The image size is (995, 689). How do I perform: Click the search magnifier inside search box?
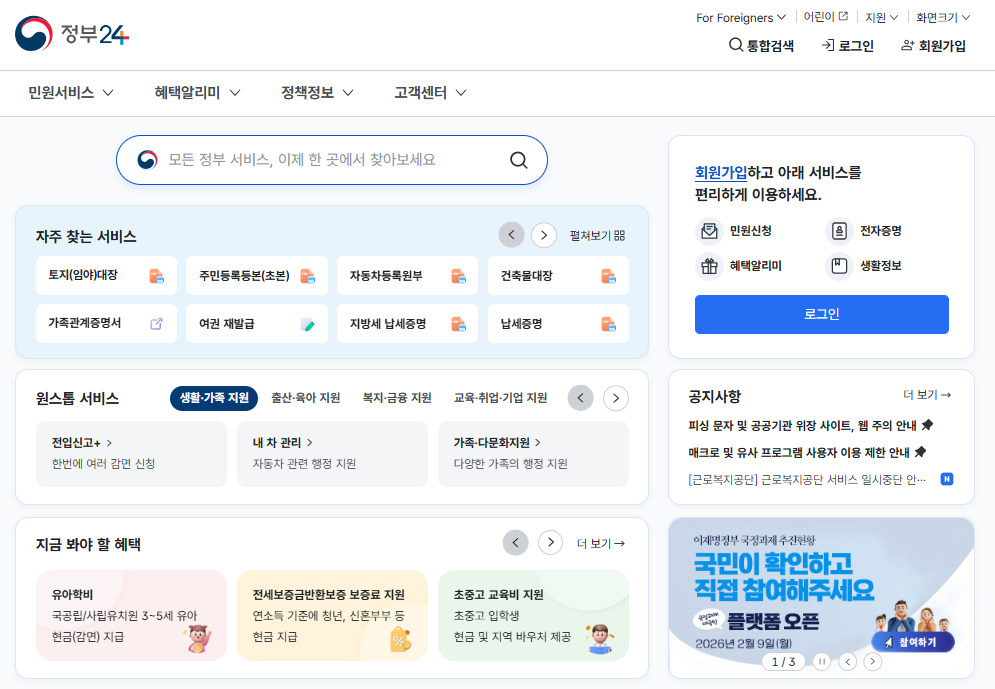[518, 160]
